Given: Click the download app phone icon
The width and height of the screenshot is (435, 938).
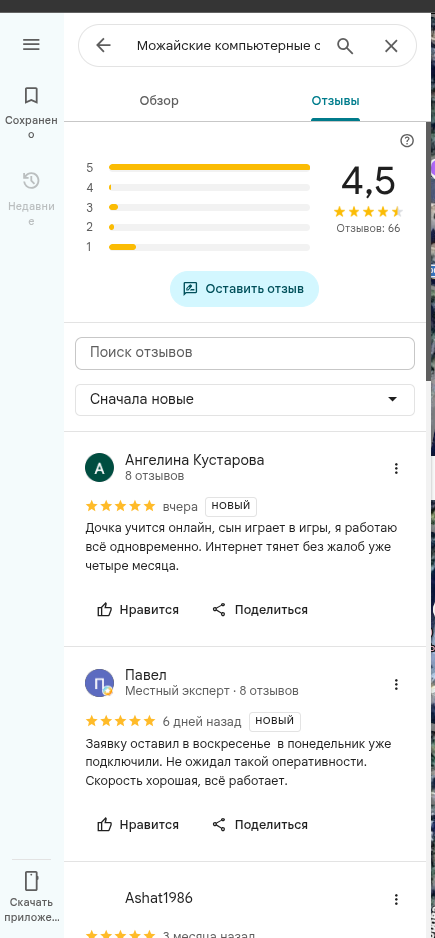Looking at the screenshot, I should coord(31,881).
